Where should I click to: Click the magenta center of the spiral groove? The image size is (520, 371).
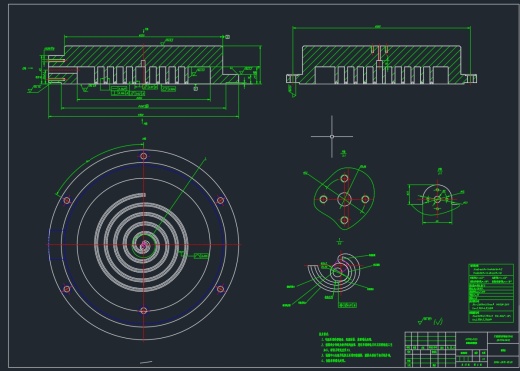click(144, 246)
